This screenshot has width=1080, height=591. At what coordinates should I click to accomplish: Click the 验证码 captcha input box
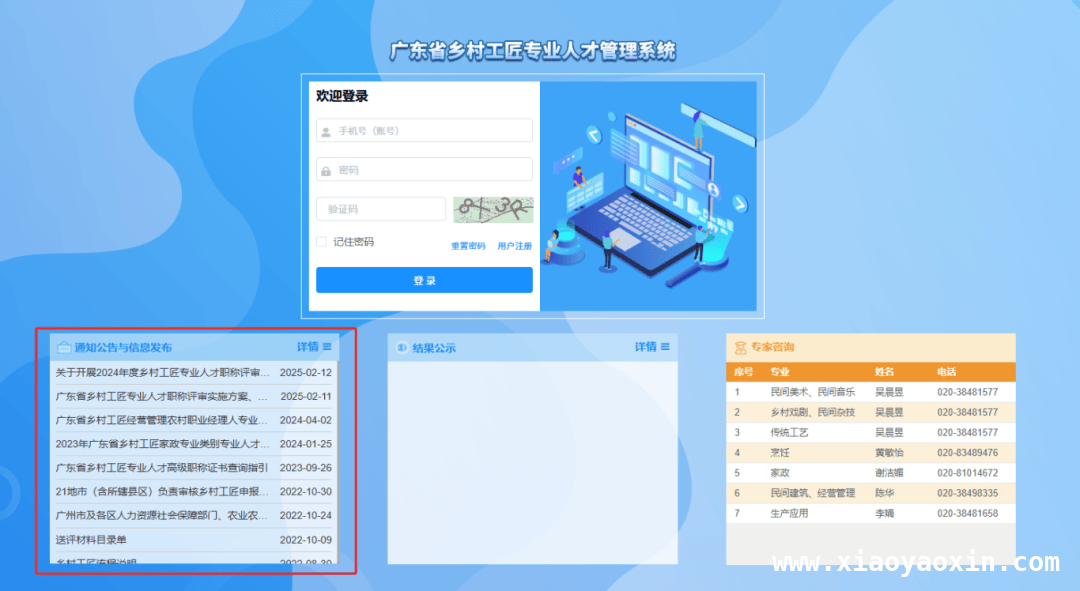381,209
